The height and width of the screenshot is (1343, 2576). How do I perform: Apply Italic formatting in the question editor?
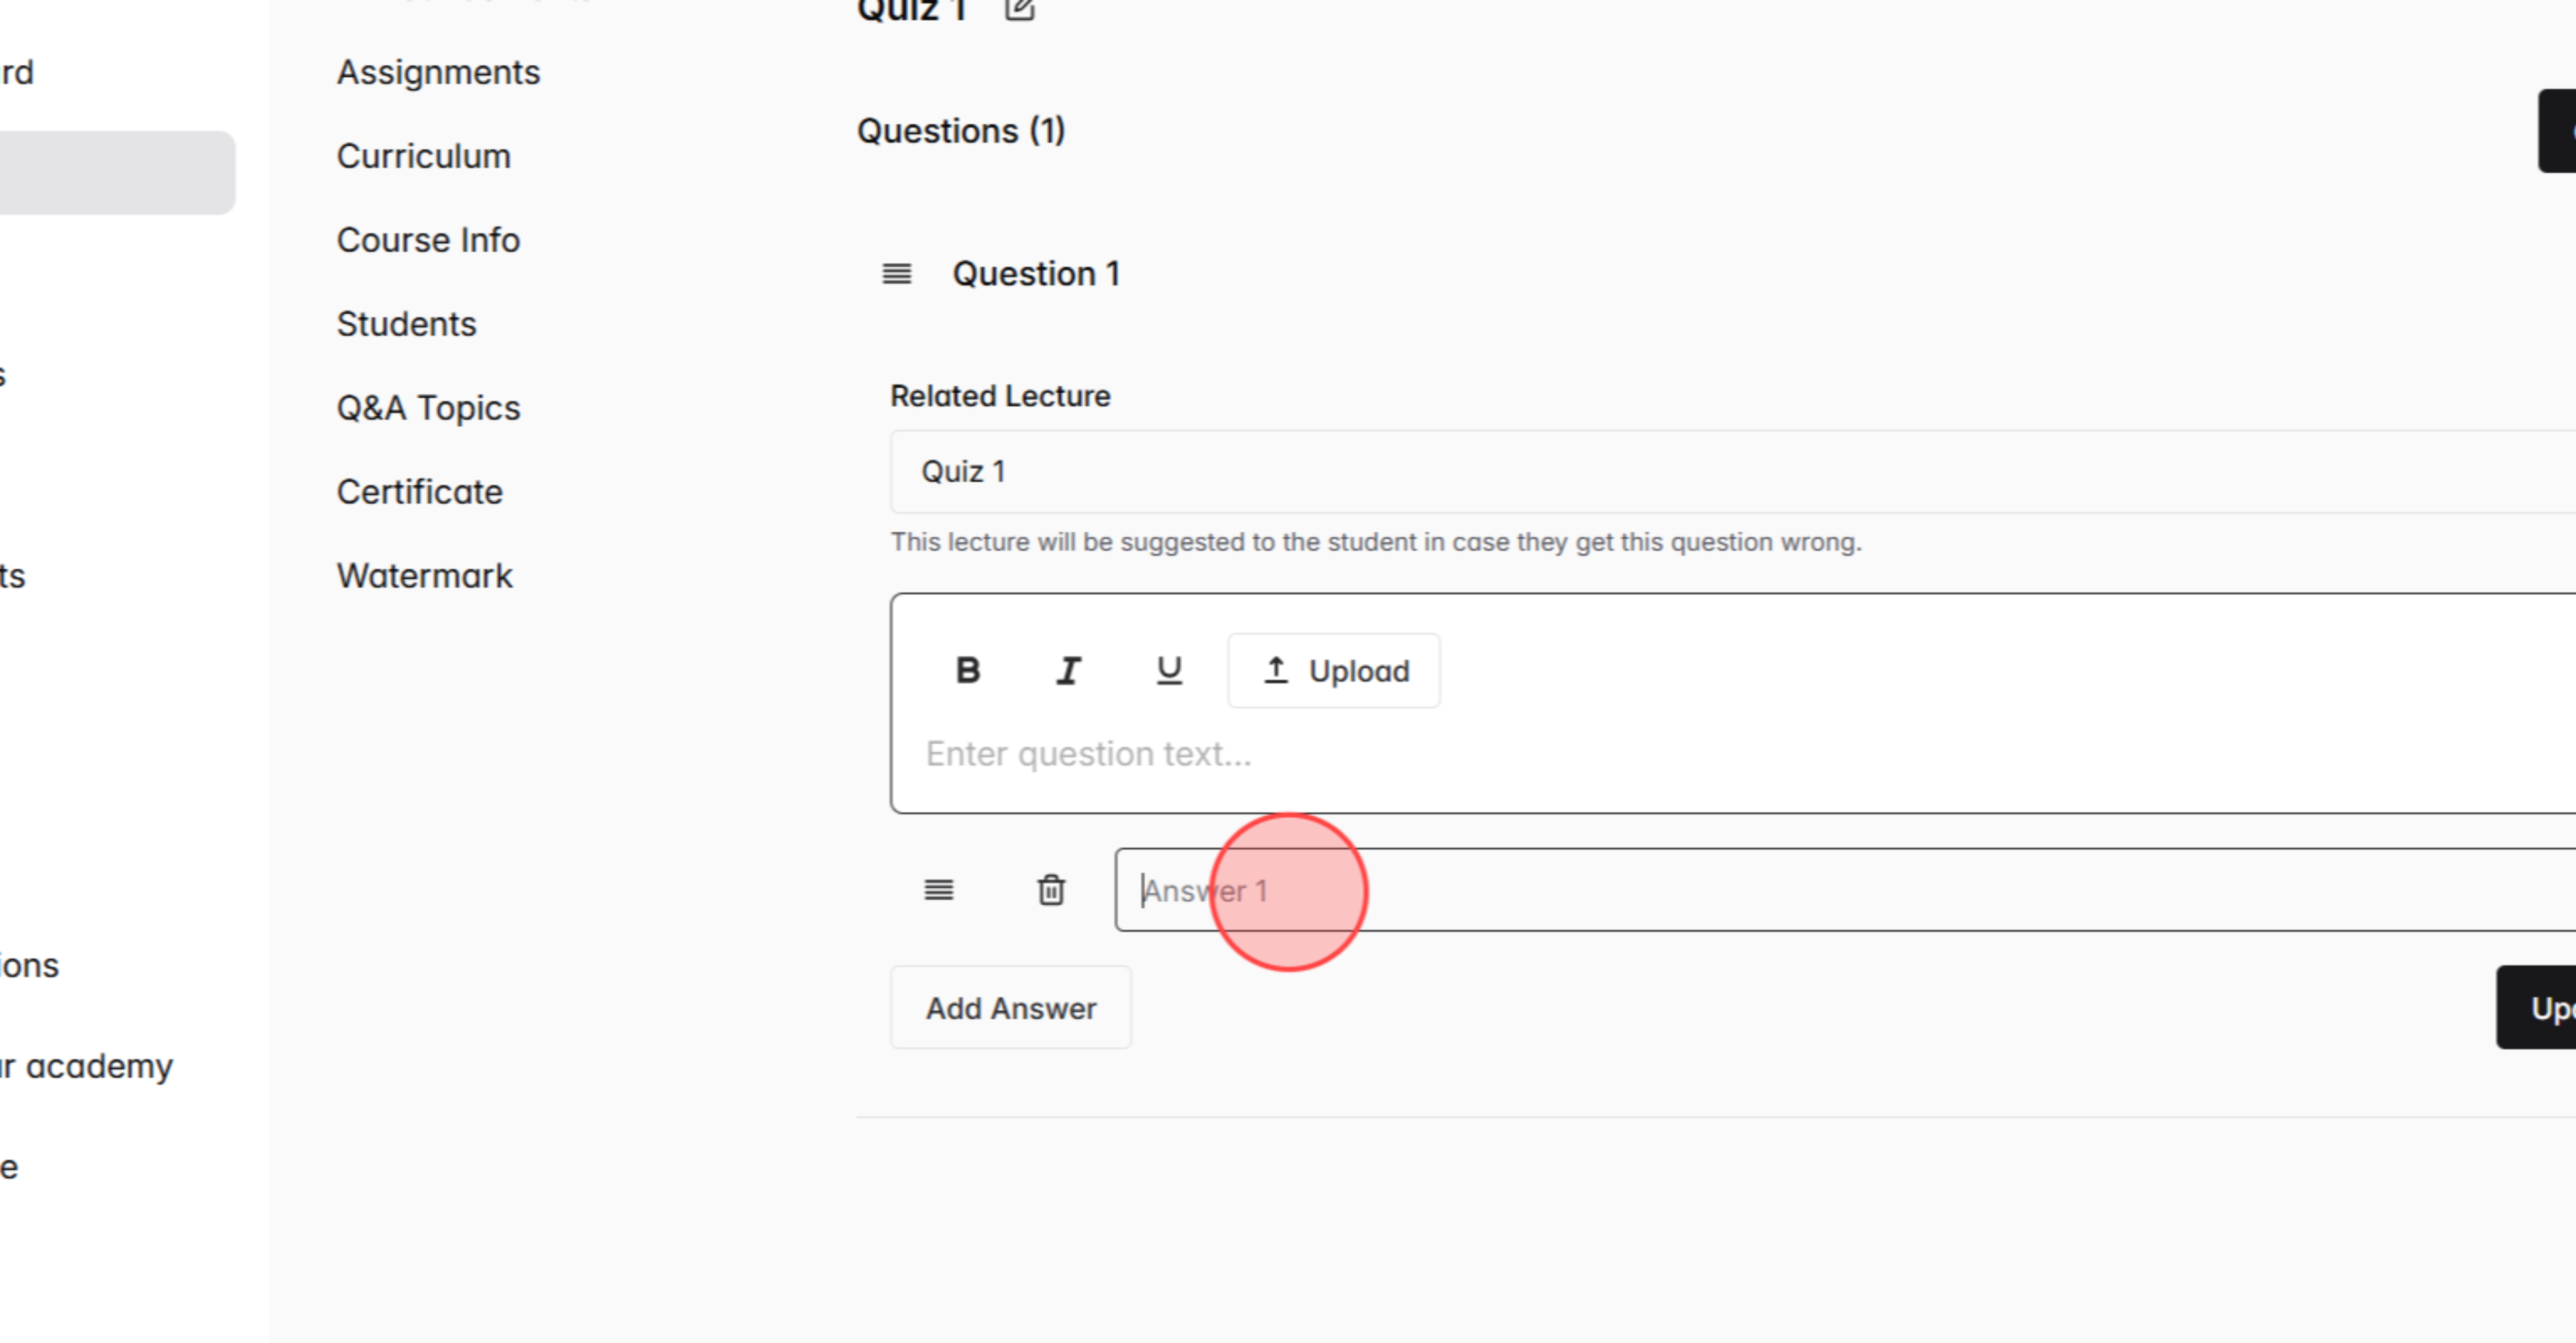[1068, 670]
